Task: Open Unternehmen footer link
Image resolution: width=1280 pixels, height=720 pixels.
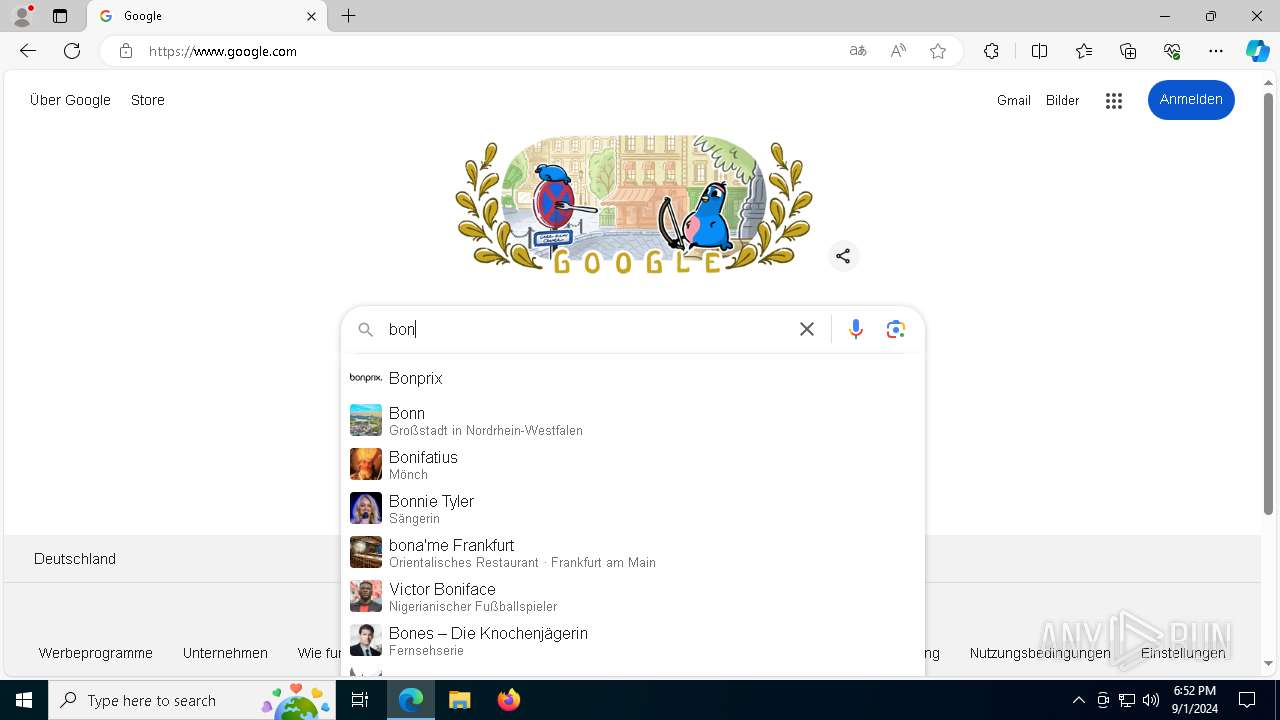Action: [225, 653]
